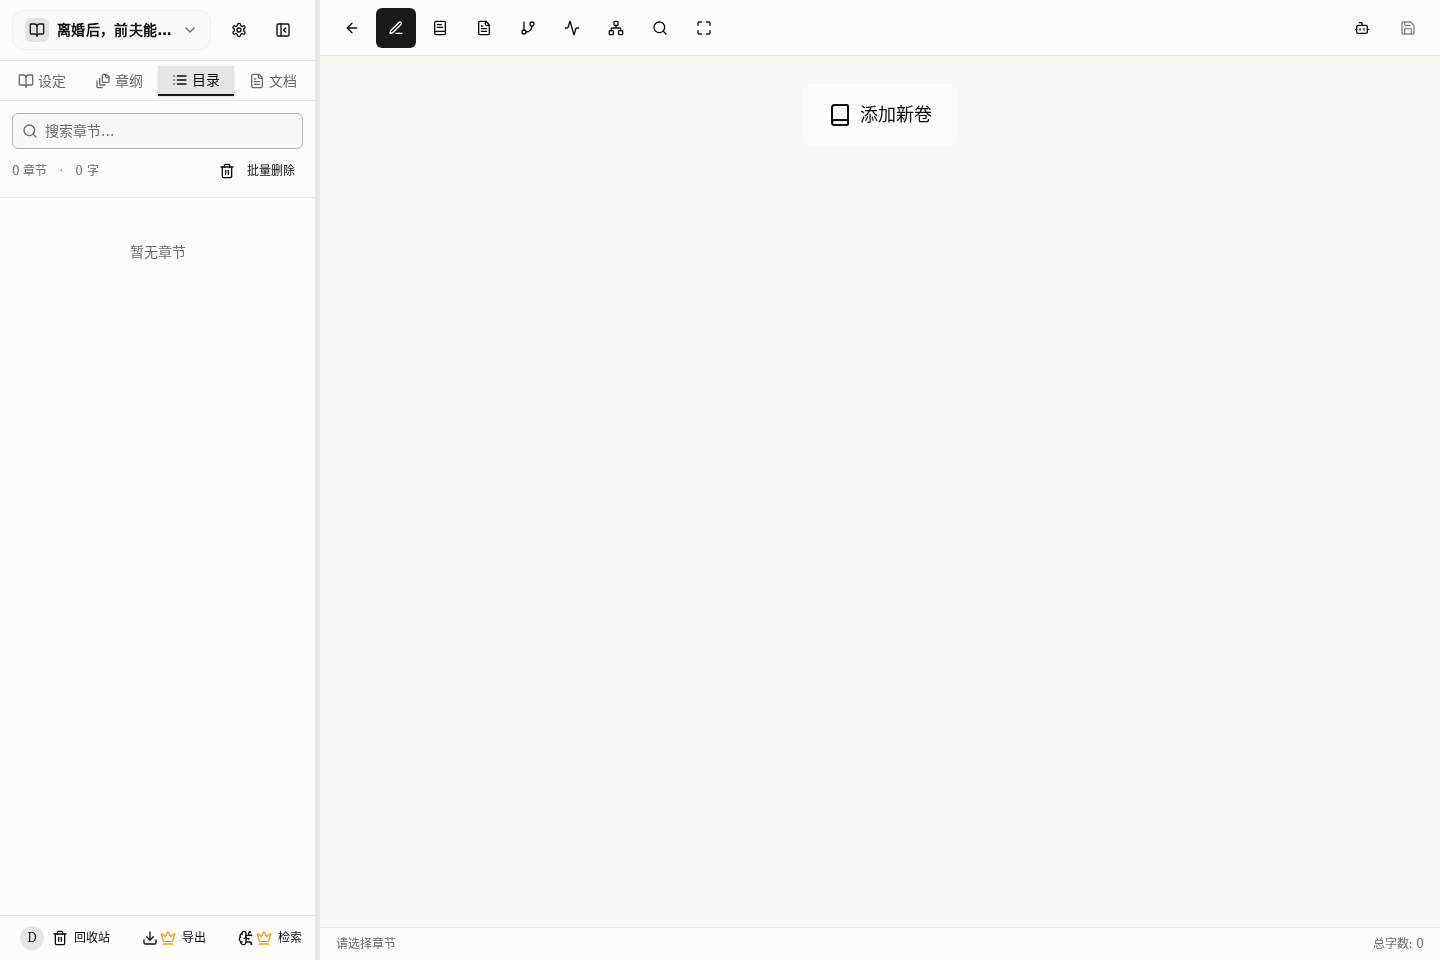
Task: Enter fullscreen mode via the expand icon
Action: tap(704, 28)
